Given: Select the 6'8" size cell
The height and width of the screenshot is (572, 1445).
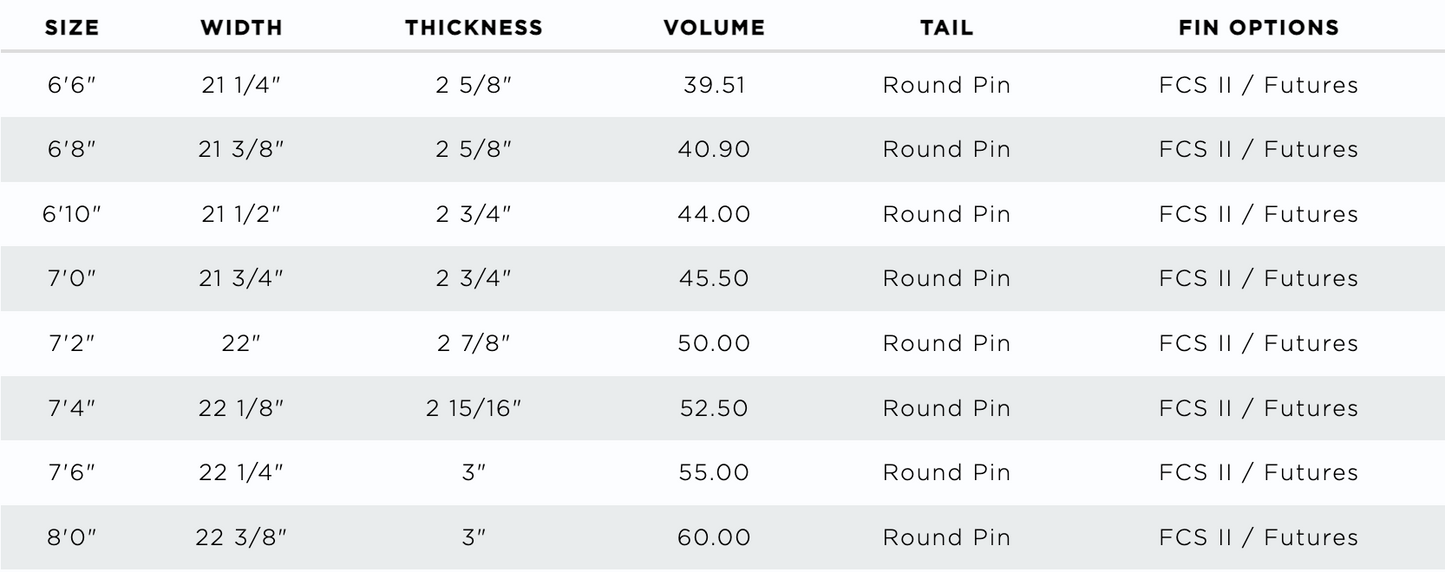Looking at the screenshot, I should [72, 150].
